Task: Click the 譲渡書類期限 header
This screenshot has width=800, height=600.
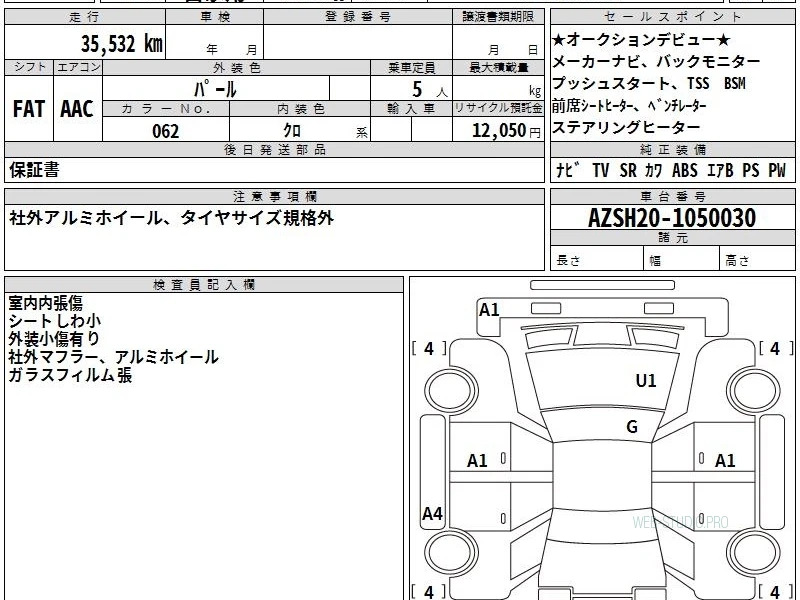Action: point(498,17)
